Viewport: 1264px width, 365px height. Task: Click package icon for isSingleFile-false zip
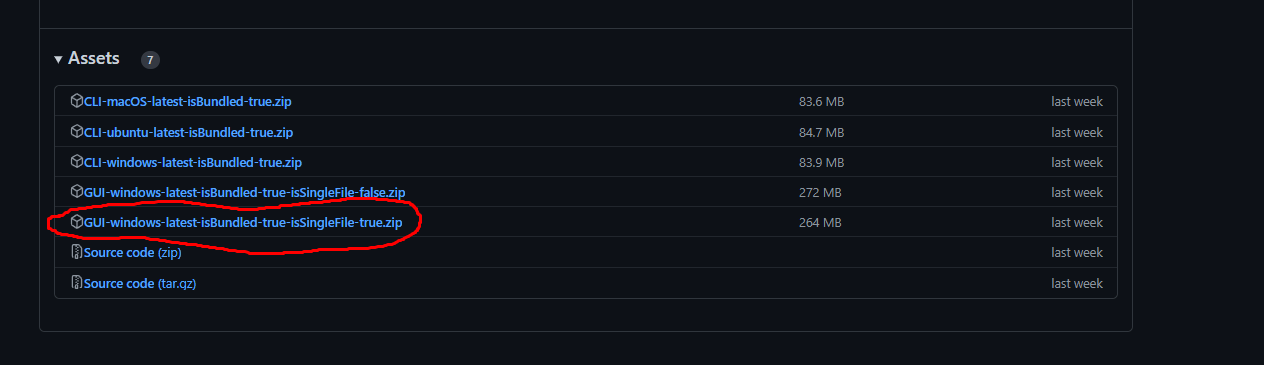click(x=77, y=191)
